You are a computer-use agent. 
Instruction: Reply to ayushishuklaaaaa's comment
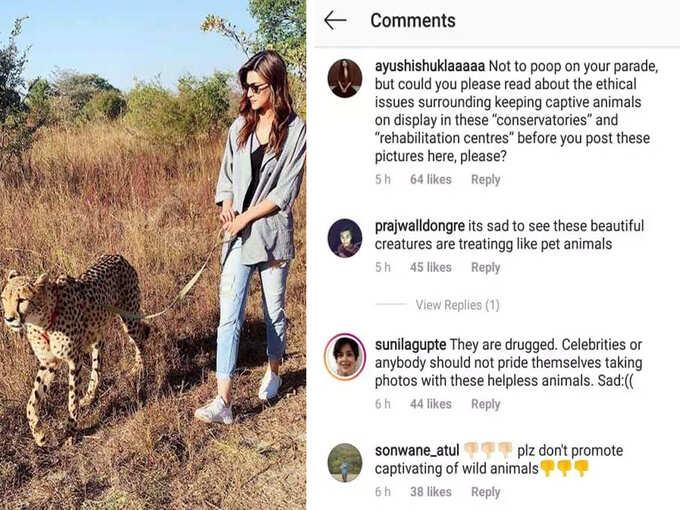pos(486,180)
